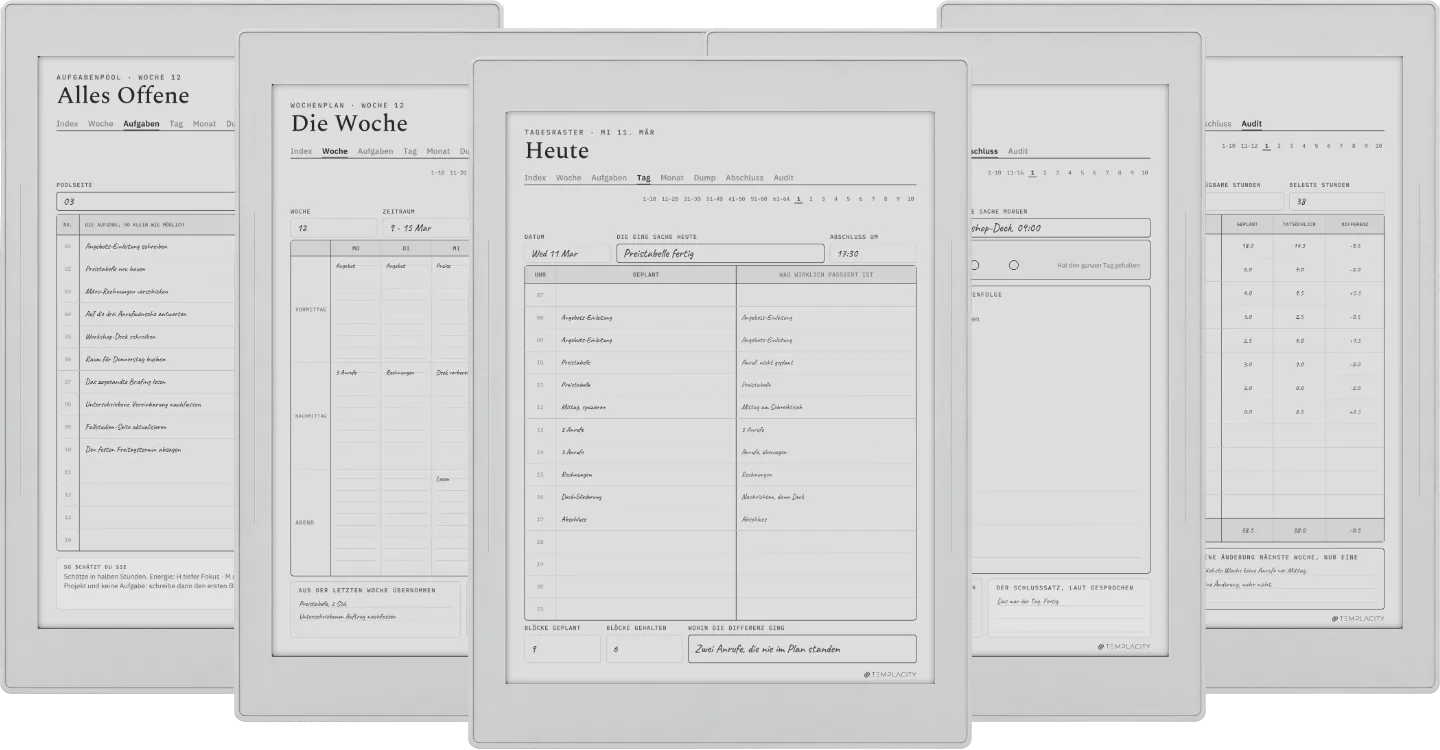This screenshot has height=750, width=1440.
Task: Open Aufgaben tab on Die Woche page
Action: [x=375, y=151]
